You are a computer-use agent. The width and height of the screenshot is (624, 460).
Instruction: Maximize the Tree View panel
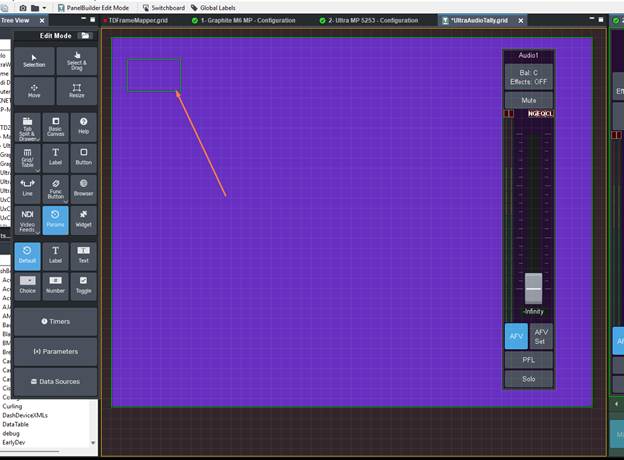click(x=93, y=19)
